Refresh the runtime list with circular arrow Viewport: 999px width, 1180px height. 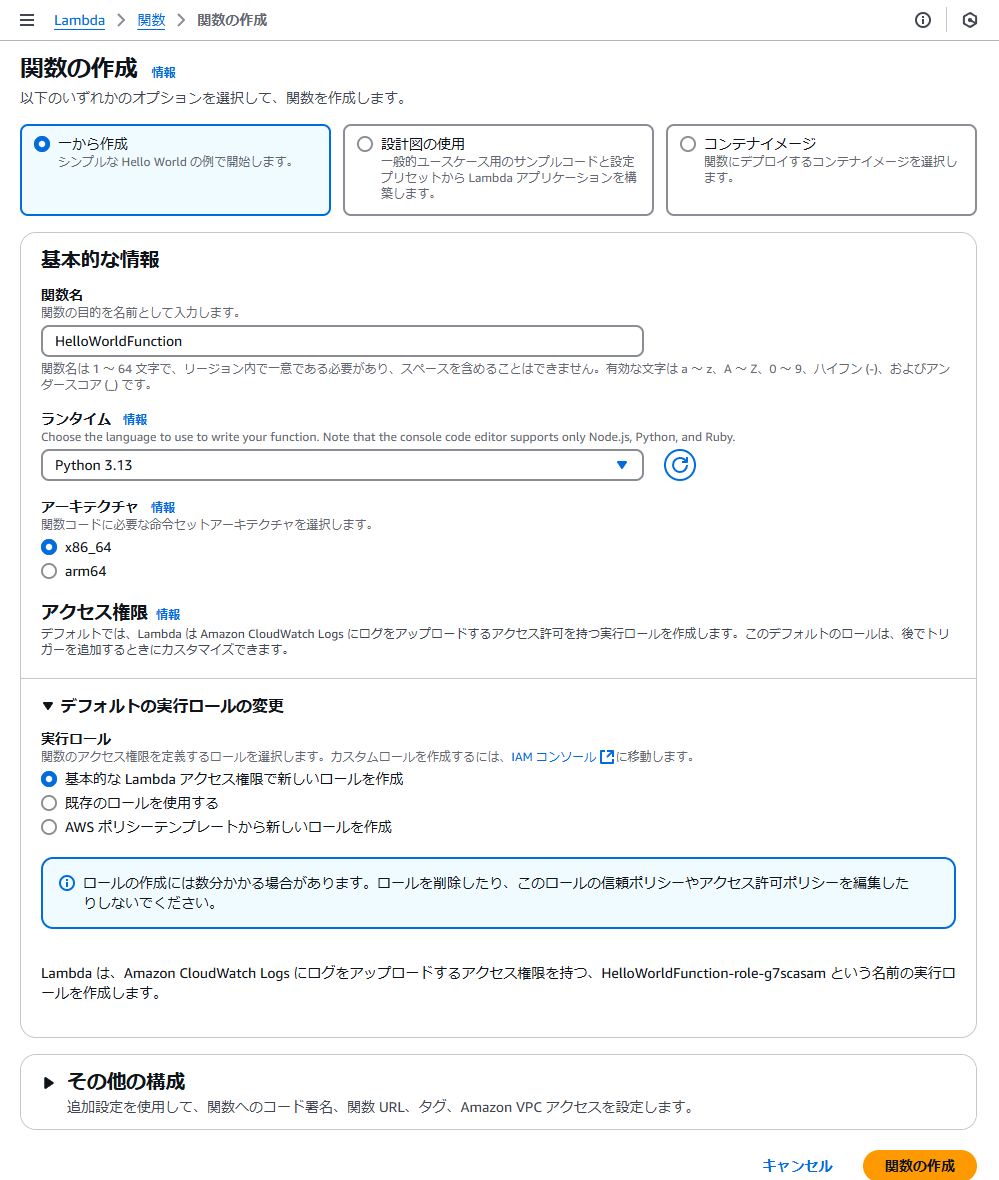tap(679, 465)
